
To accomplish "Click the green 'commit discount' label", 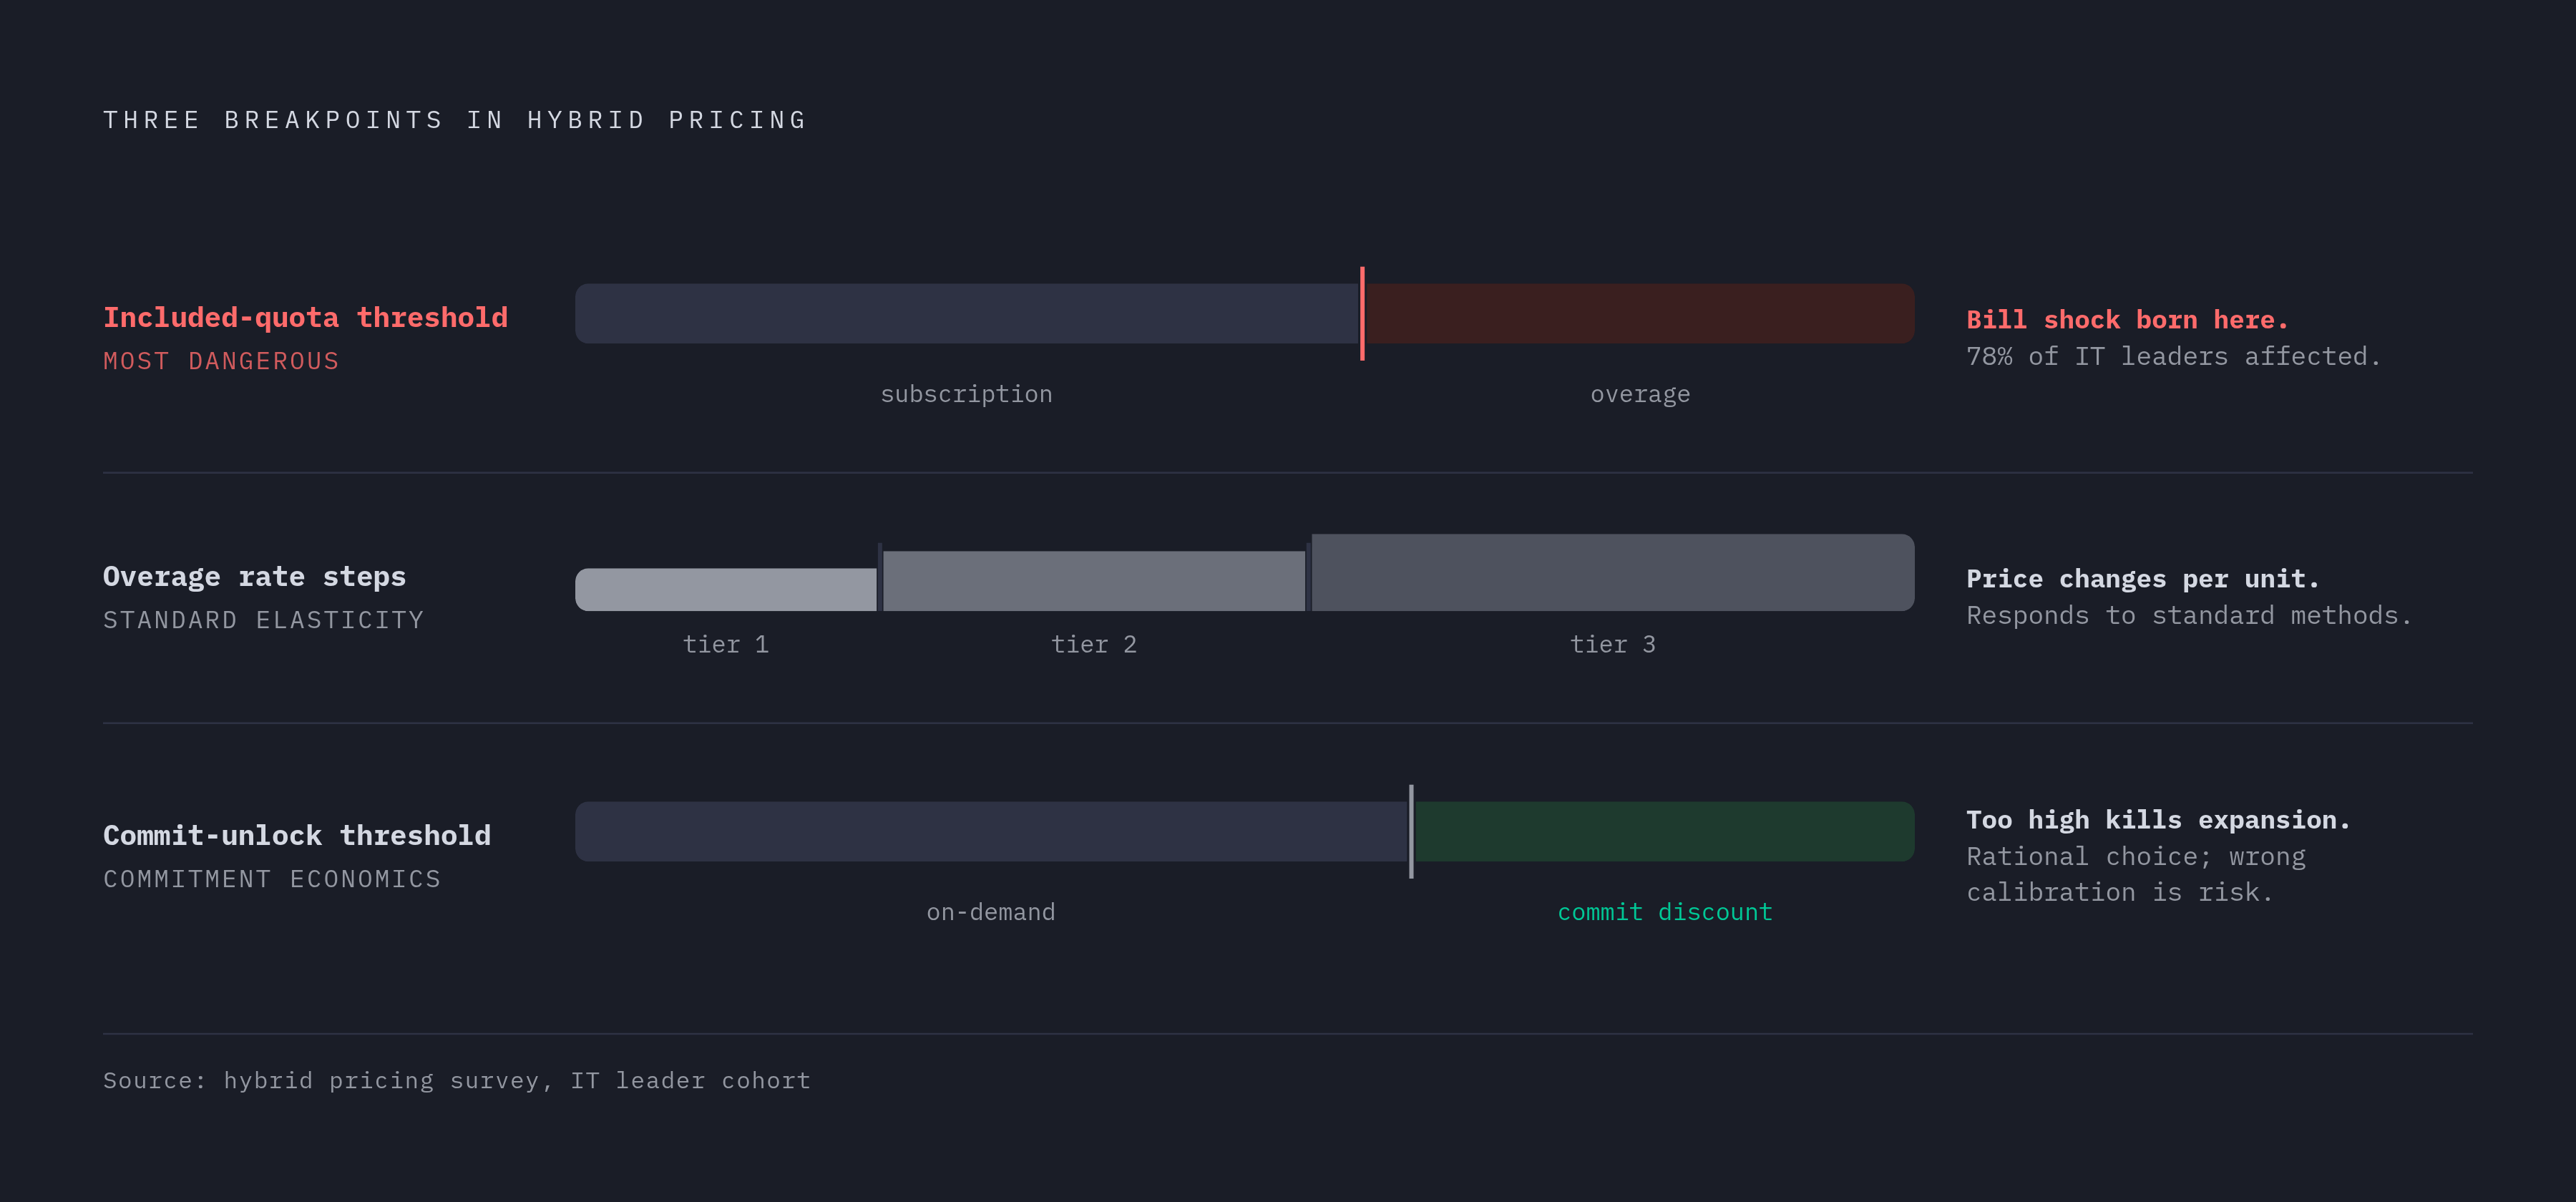I will point(1665,912).
